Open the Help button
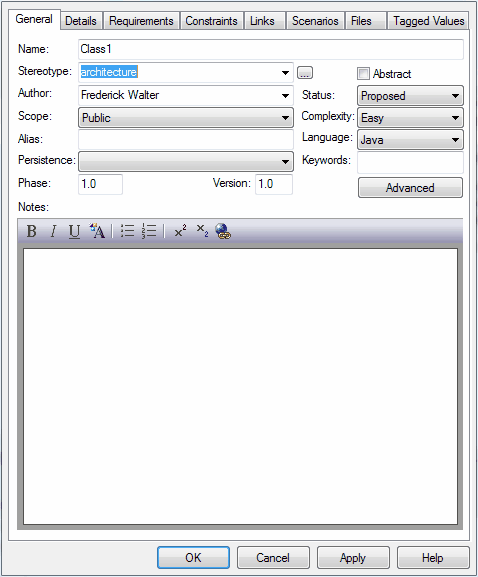 (x=433, y=557)
